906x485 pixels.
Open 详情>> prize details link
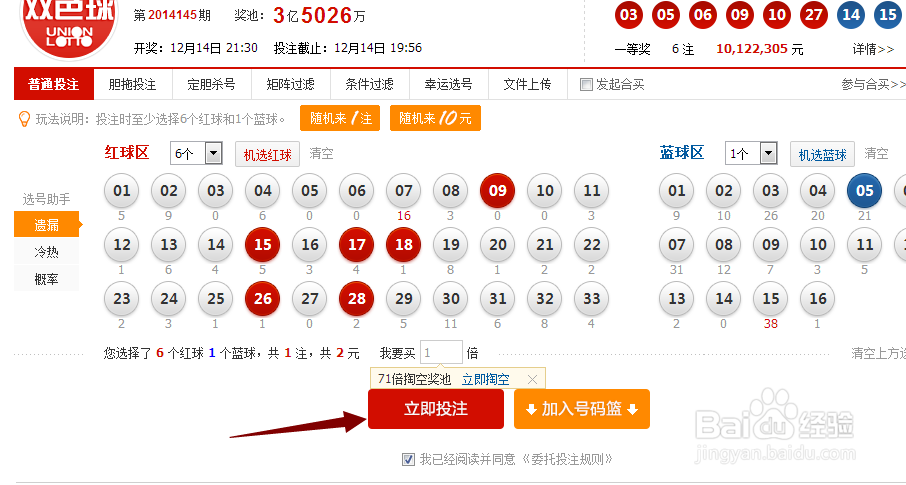tap(873, 49)
